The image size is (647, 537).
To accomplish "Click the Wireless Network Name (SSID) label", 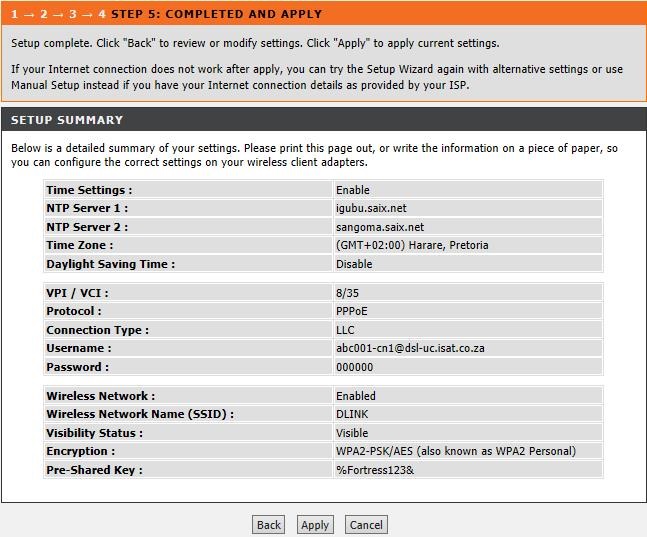I will point(140,414).
